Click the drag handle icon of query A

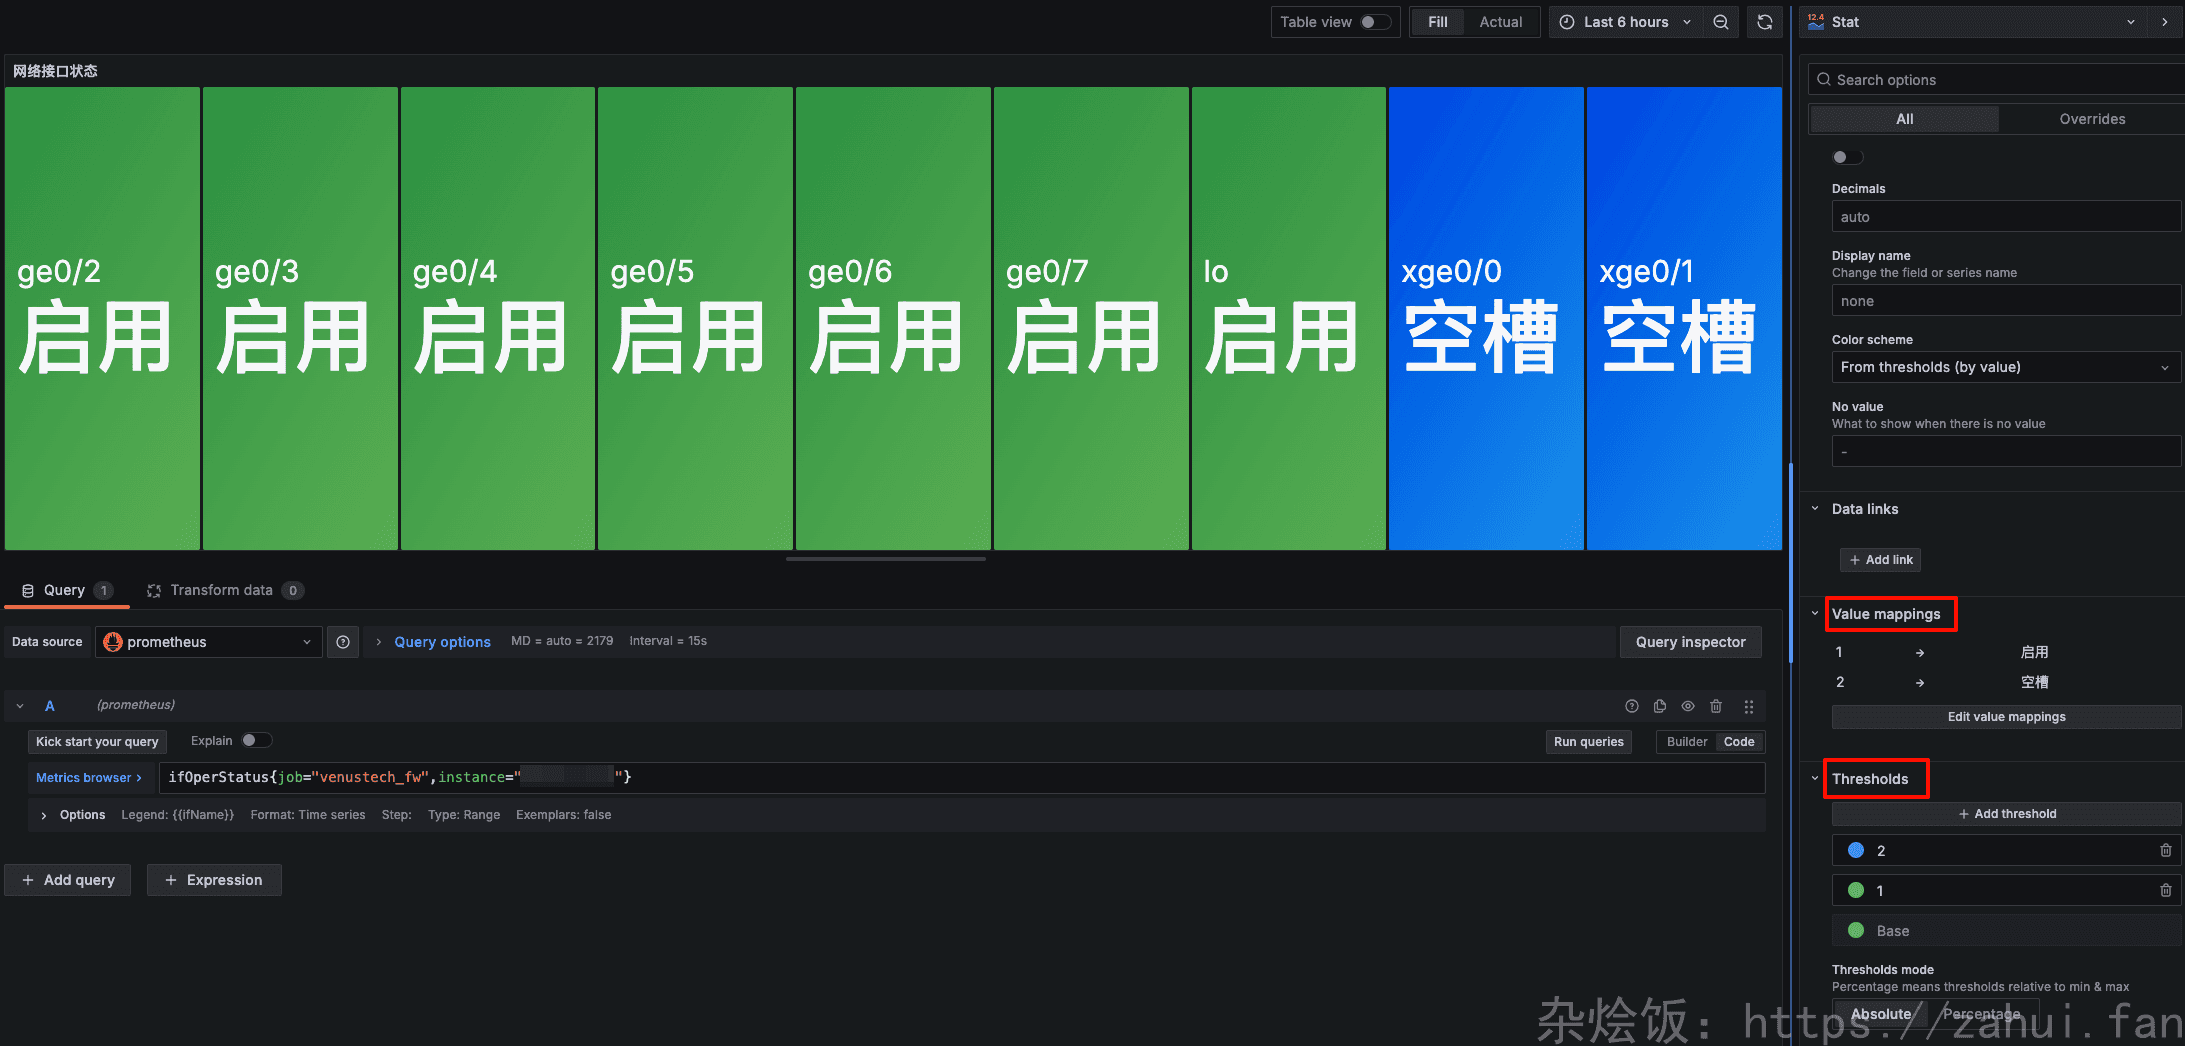(1748, 706)
